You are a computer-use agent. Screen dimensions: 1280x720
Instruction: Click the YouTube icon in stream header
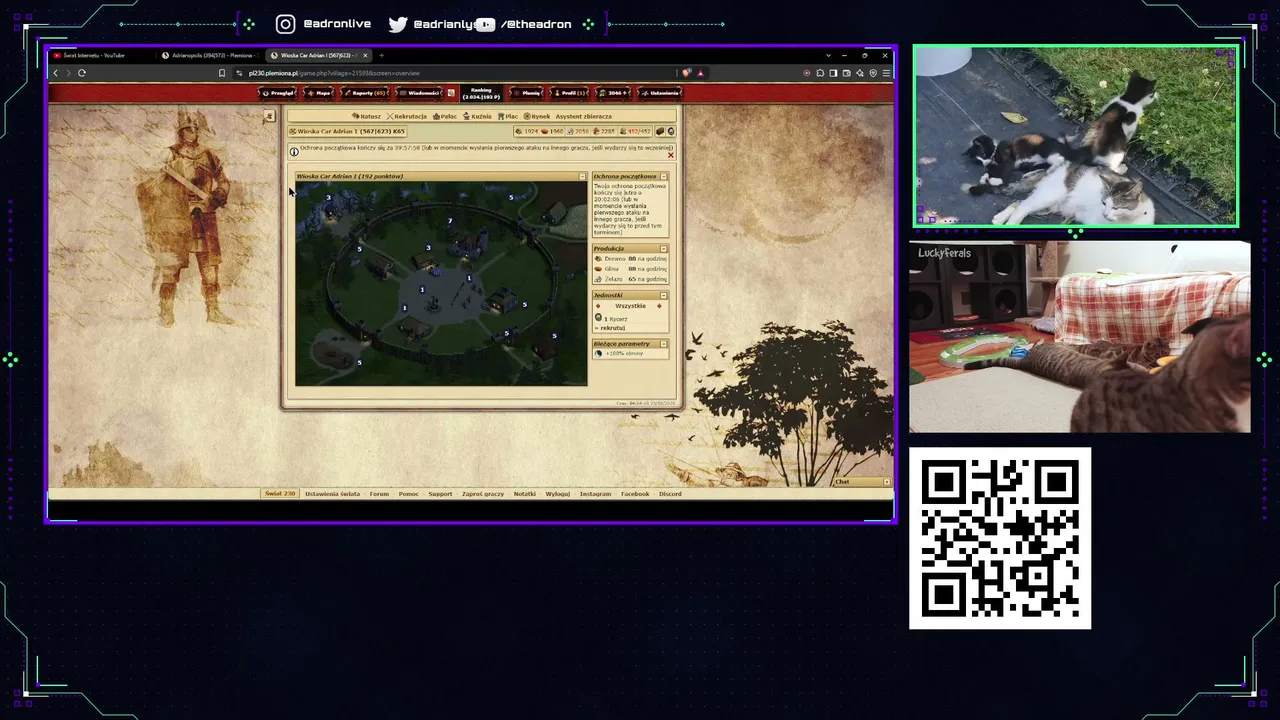(x=485, y=24)
